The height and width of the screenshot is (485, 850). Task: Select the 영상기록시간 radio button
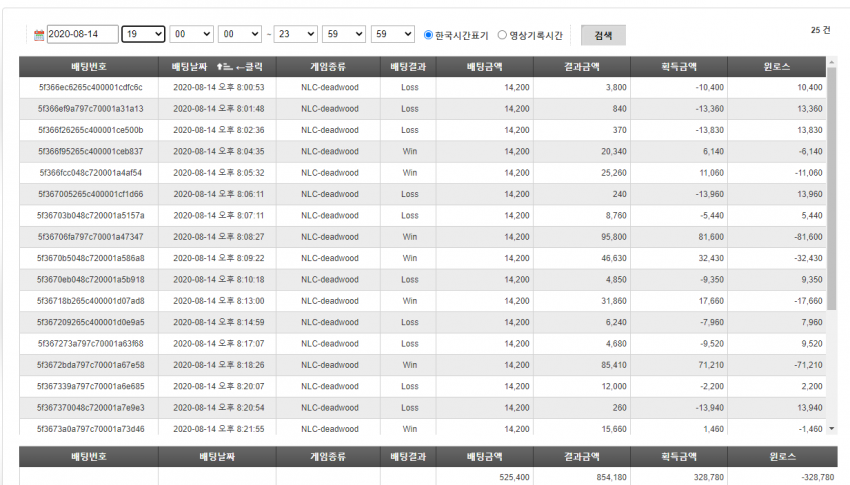[502, 35]
